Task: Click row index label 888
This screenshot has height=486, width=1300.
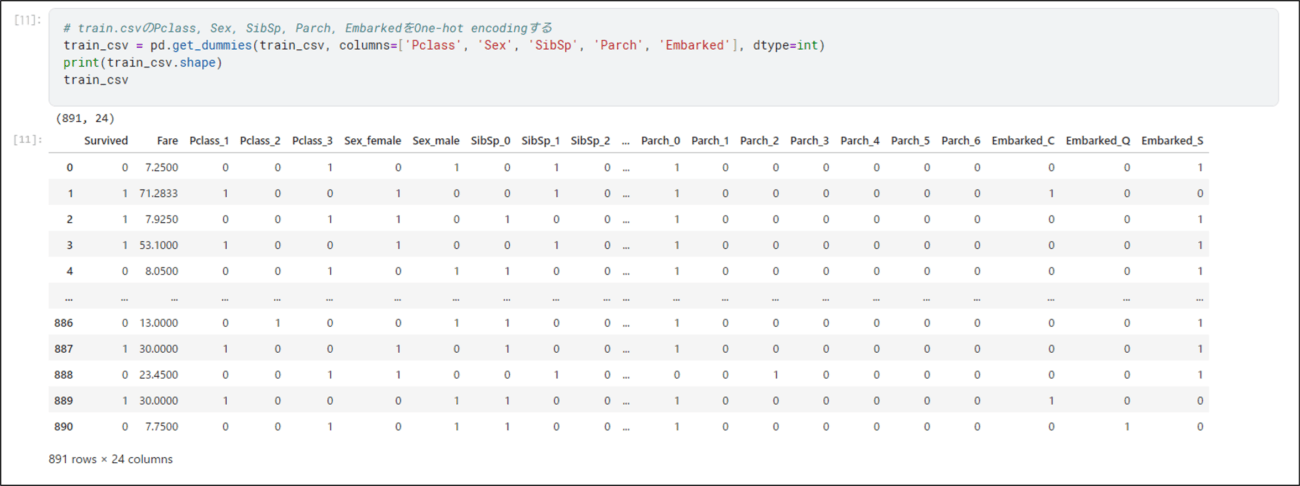Action: click(x=63, y=375)
